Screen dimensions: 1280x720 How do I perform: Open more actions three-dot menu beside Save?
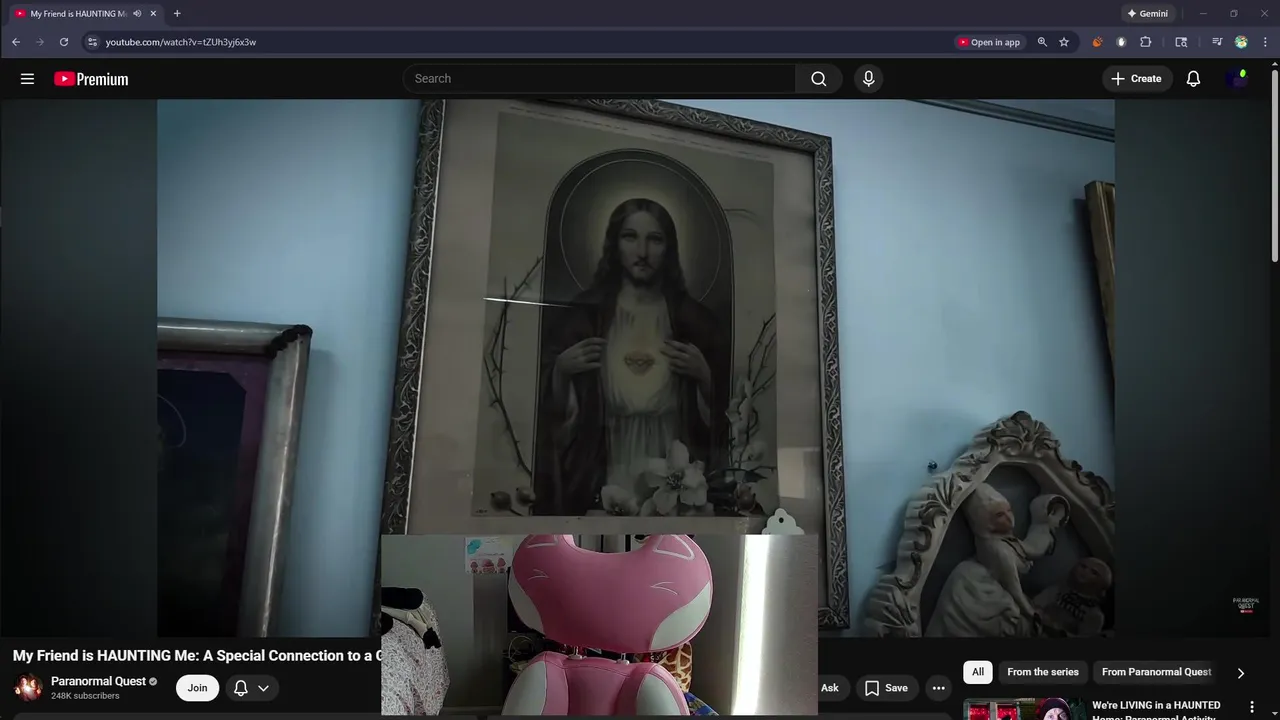click(x=938, y=688)
